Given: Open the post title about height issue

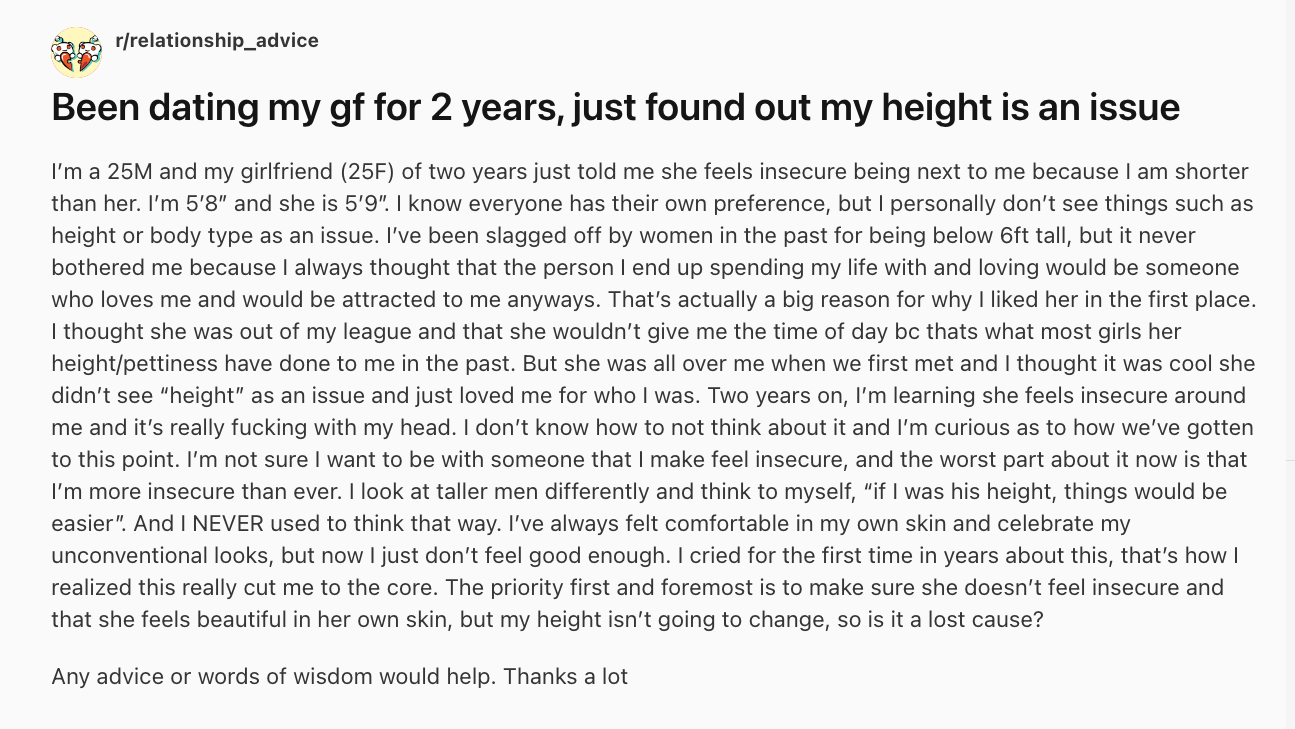Looking at the screenshot, I should [615, 107].
